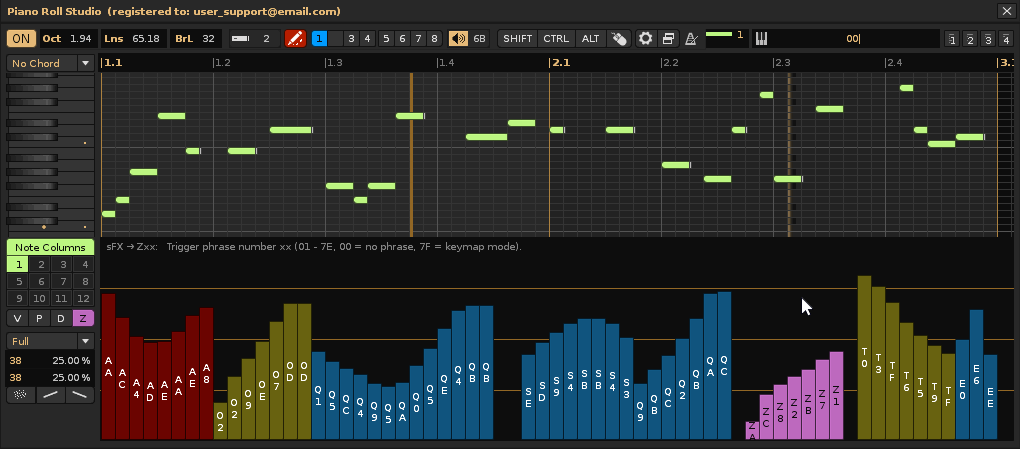
Task: Select note column 5
Action: click(18, 281)
